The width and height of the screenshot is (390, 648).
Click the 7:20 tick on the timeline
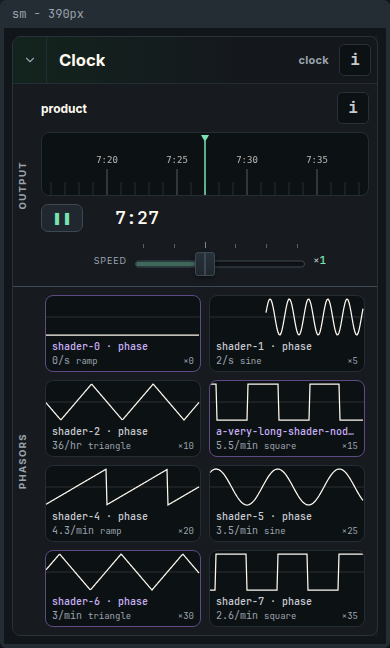coord(107,182)
